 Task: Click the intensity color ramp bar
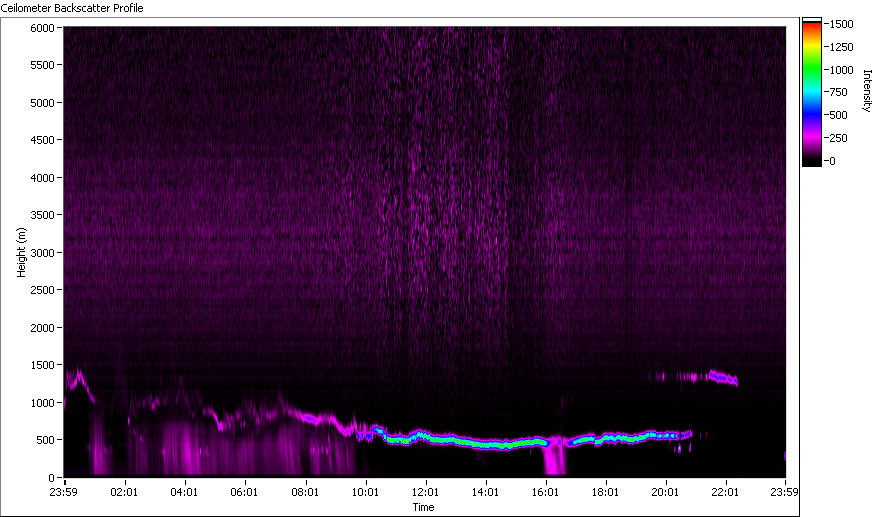click(x=812, y=92)
